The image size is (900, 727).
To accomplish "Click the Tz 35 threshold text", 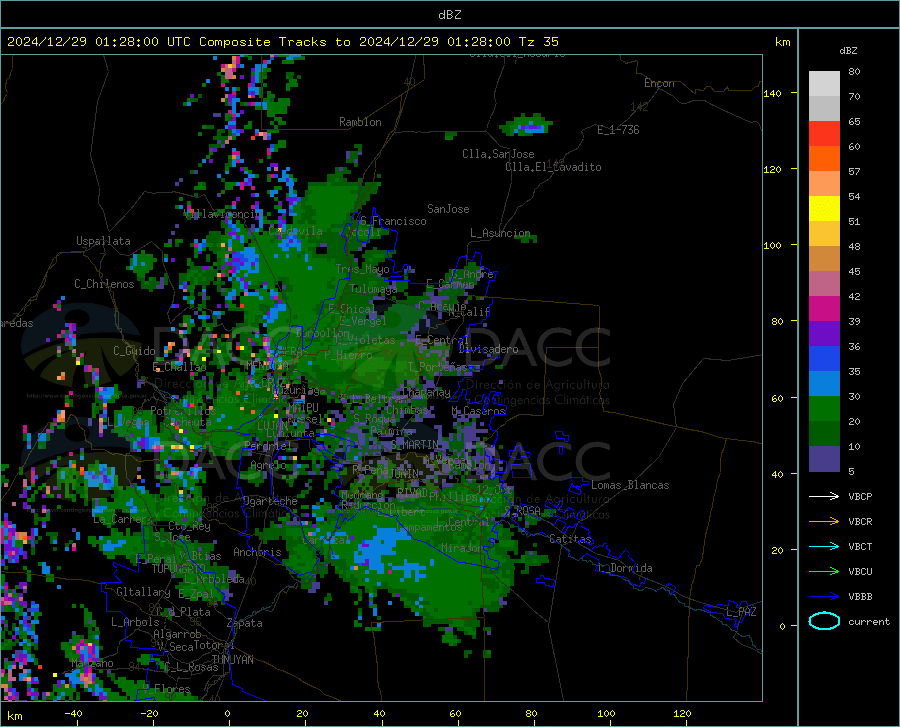I will point(539,42).
